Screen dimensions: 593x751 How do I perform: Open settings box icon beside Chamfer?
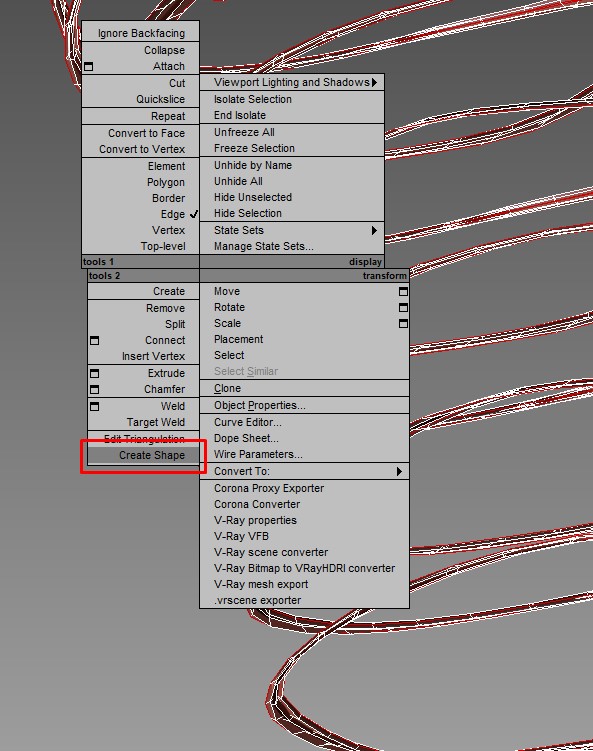(94, 389)
